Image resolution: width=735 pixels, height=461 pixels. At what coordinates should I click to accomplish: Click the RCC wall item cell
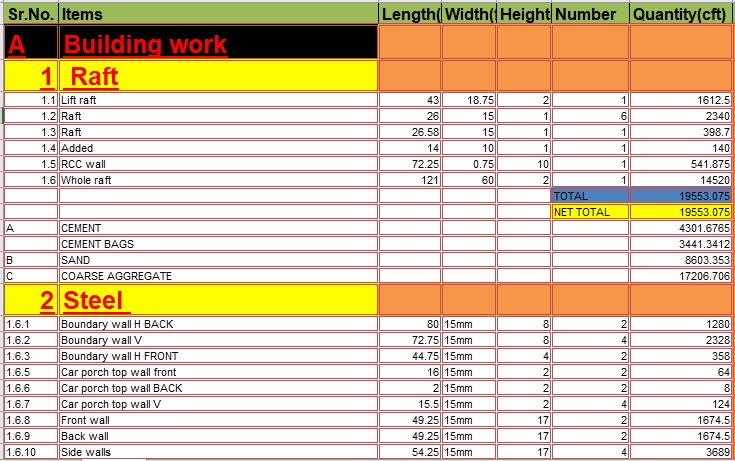(x=218, y=164)
